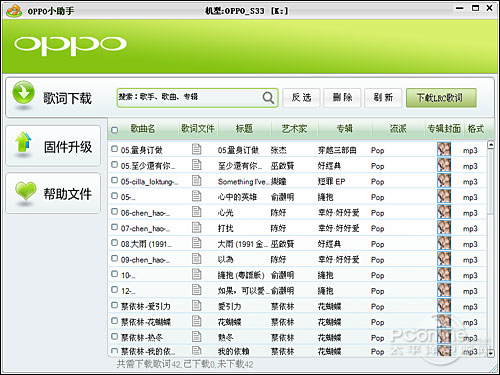Click album cover thumbnail in 爱引力 row
This screenshot has width=500, height=375.
[444, 305]
